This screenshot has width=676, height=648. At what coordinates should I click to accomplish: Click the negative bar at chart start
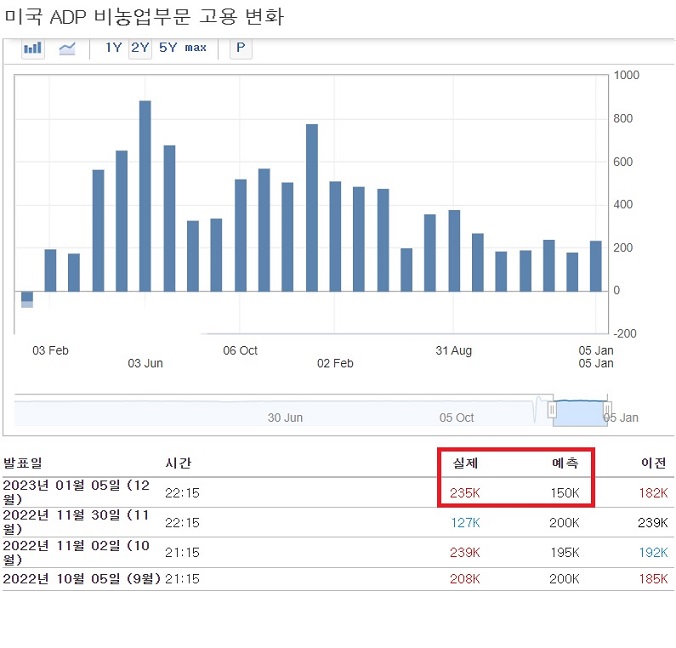pos(27,299)
